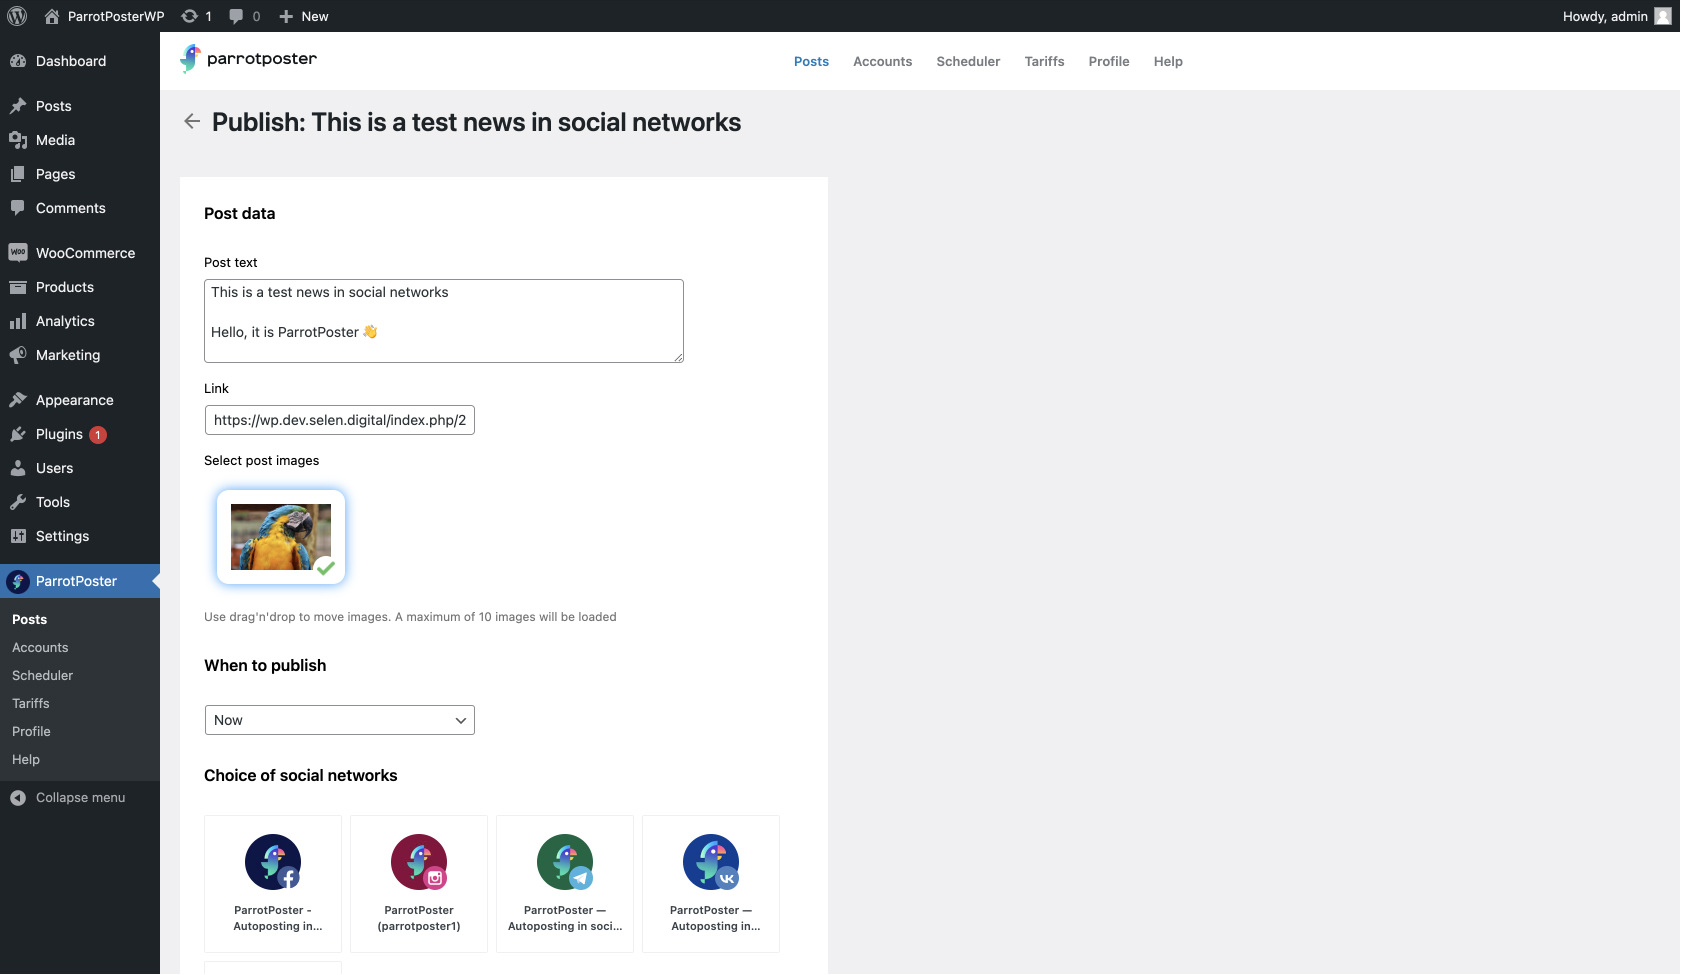Click the parrot post image thumbnail

(281, 537)
